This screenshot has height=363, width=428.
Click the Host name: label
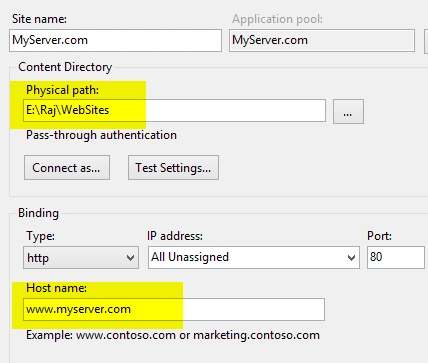click(x=56, y=288)
